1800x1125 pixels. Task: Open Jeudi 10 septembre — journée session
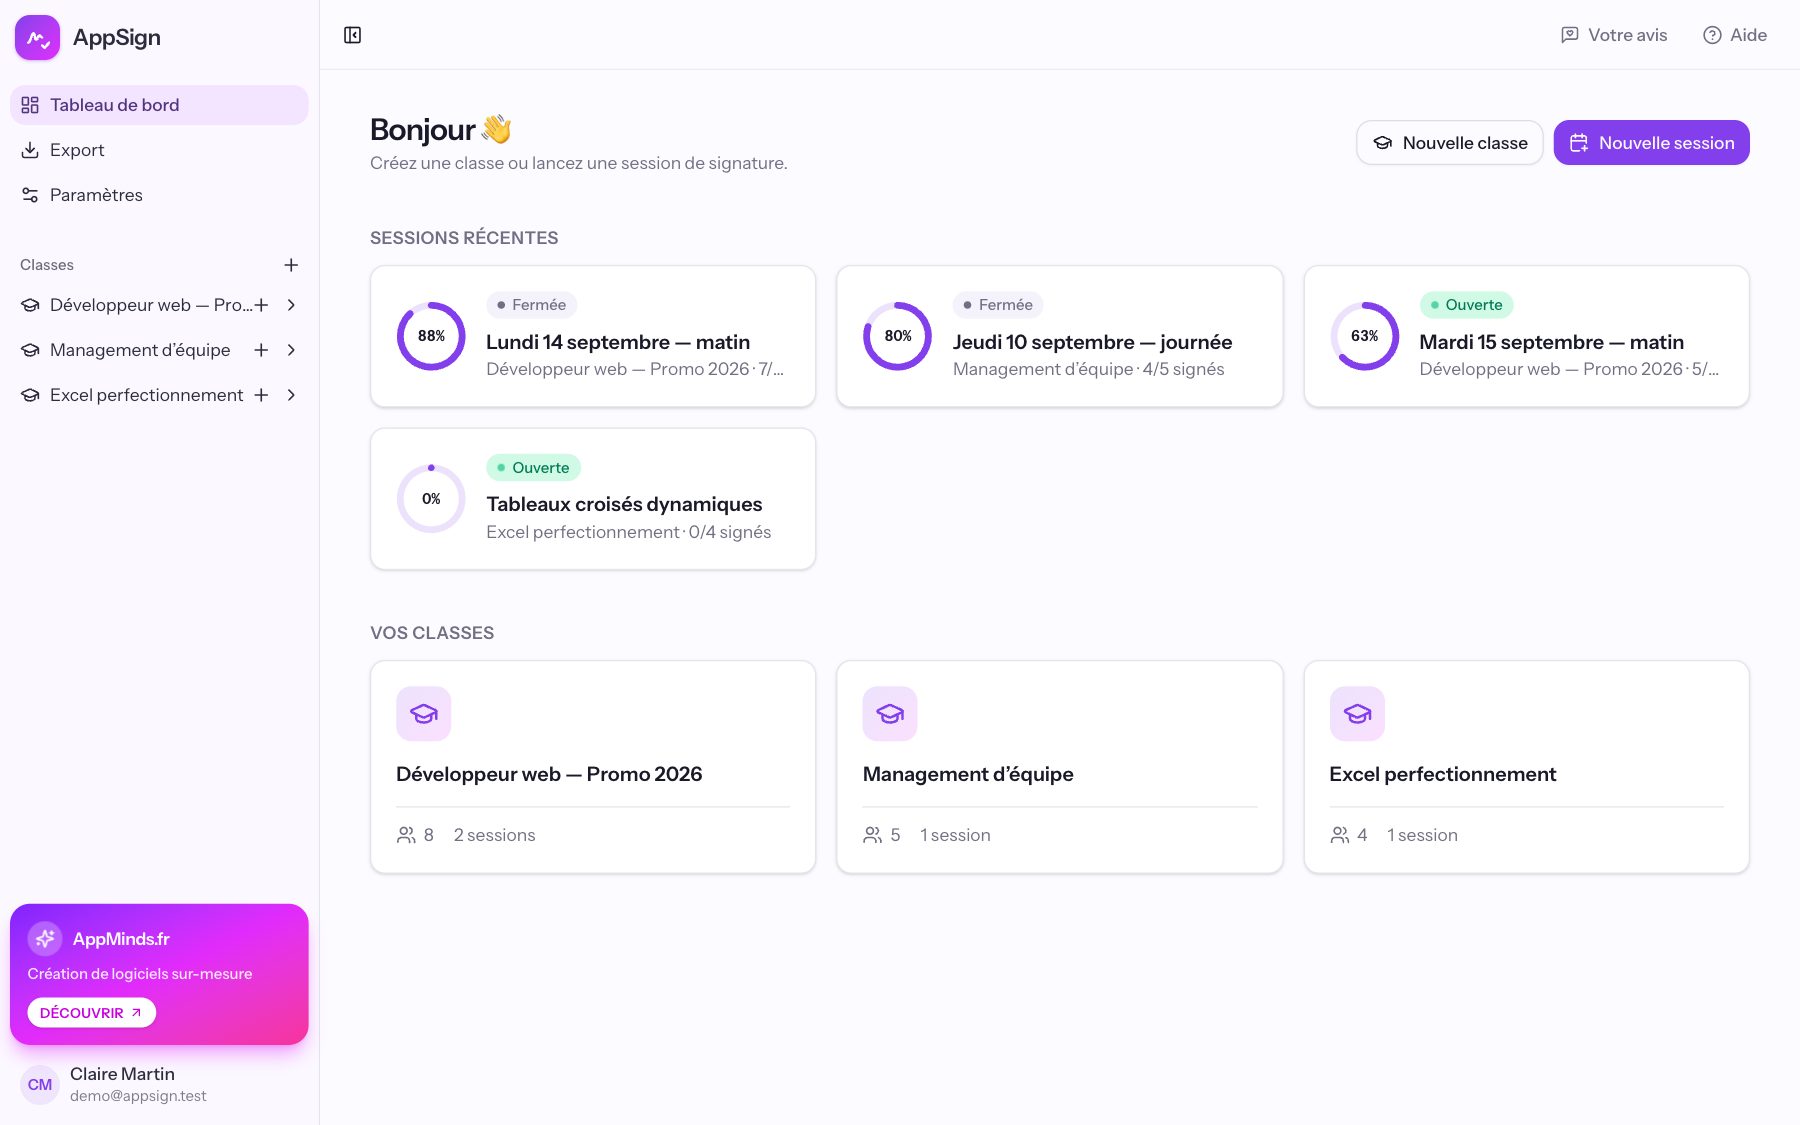coord(1060,336)
